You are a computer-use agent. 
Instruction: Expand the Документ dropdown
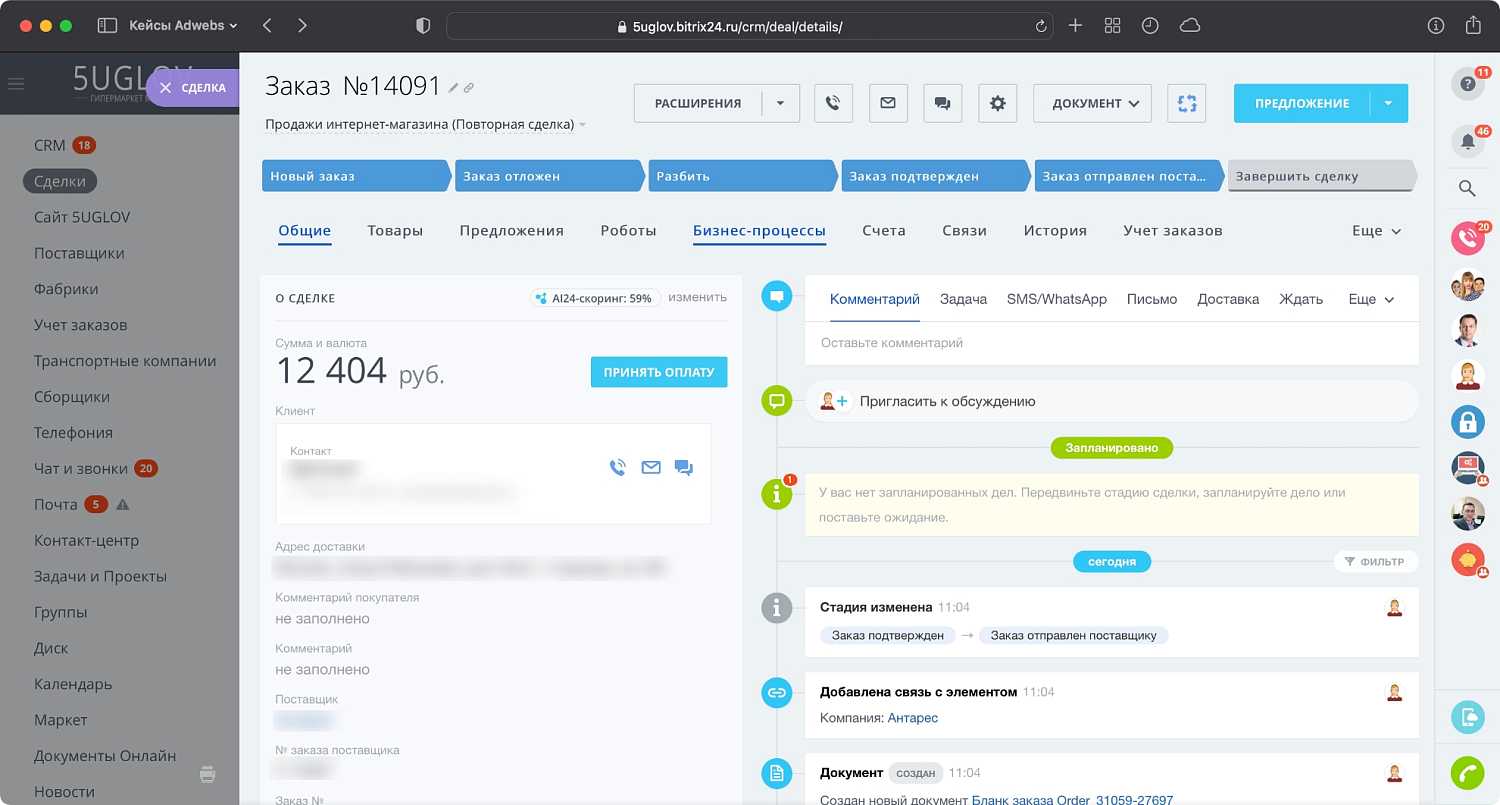1092,102
